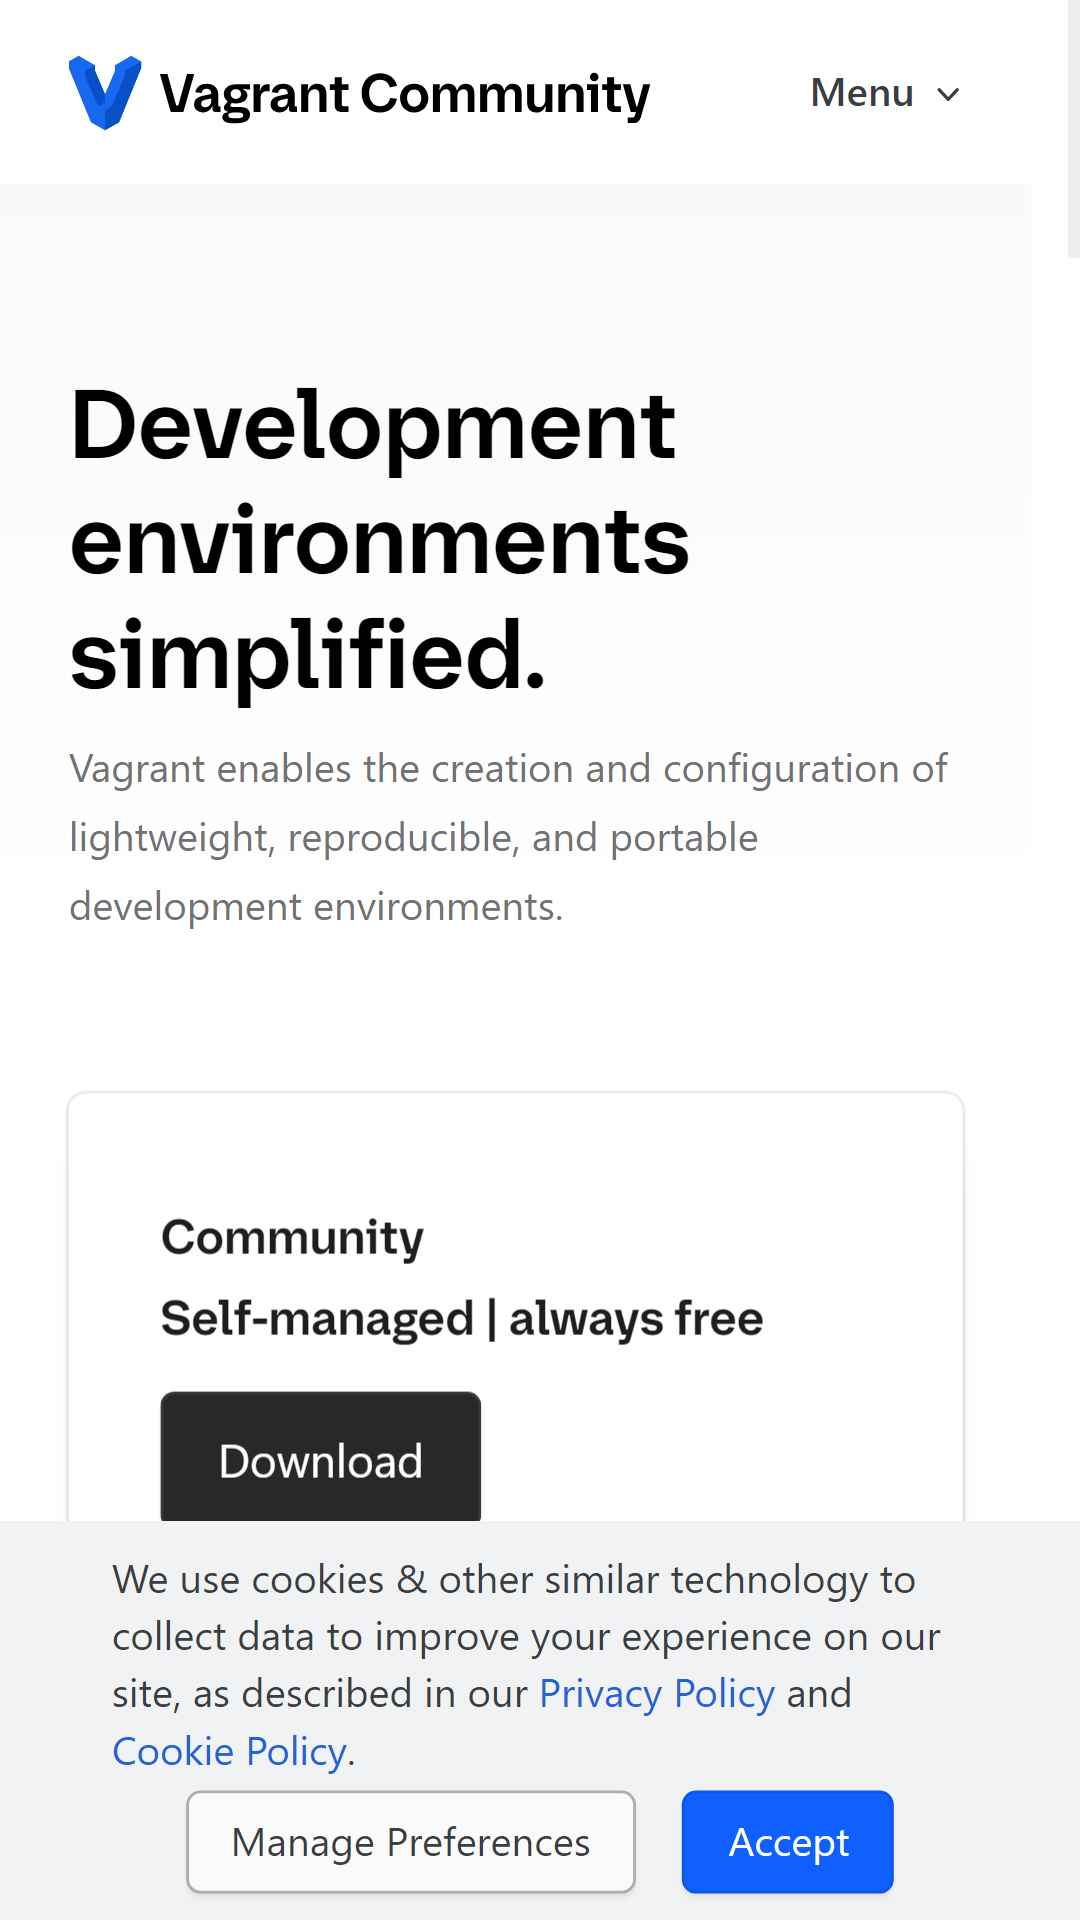Select the 'Development environments simplified.' headline
The image size is (1080, 1920).
pyautogui.click(x=380, y=540)
